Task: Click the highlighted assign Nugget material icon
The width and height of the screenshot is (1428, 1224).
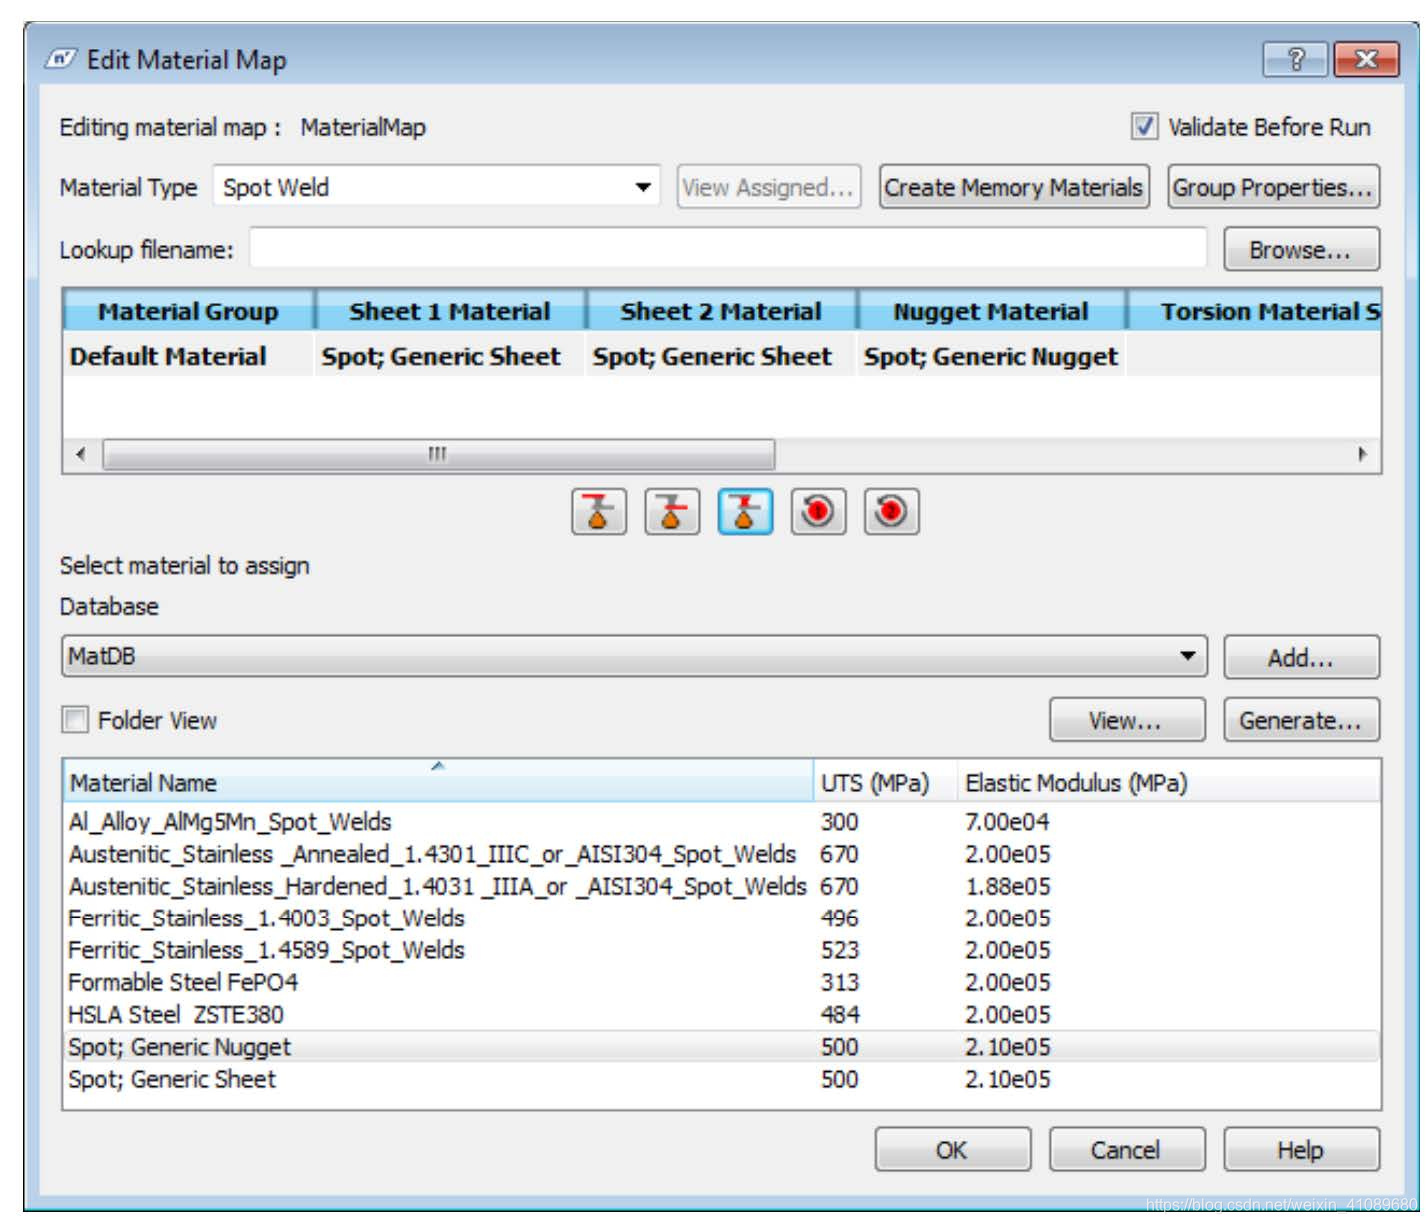Action: coord(746,512)
